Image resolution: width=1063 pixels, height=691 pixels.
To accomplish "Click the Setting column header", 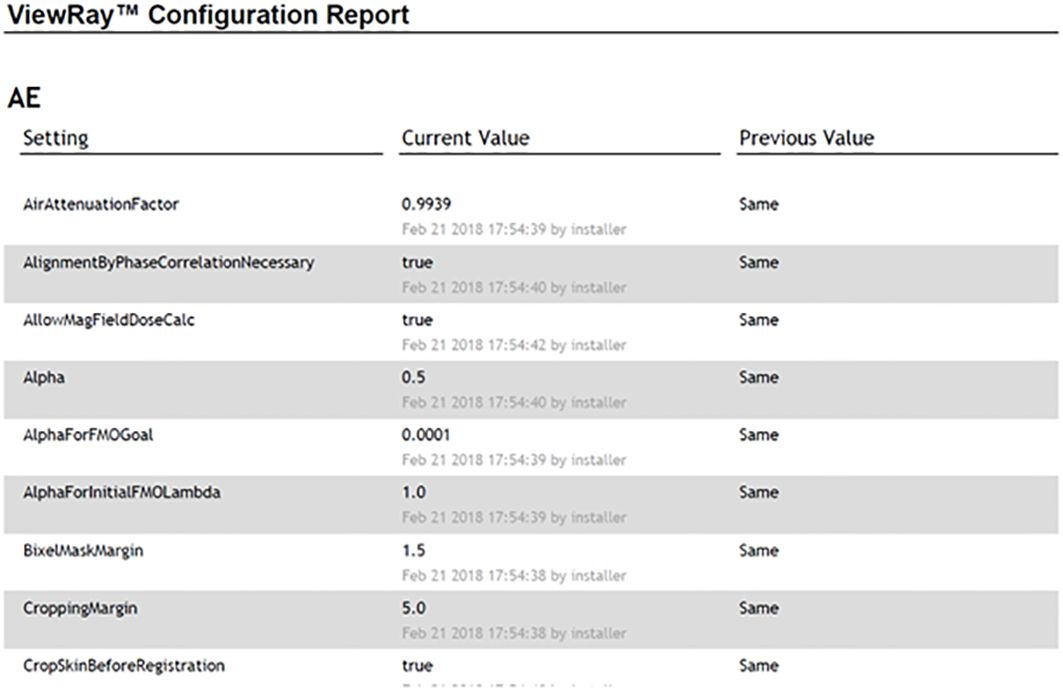I will coord(56,138).
